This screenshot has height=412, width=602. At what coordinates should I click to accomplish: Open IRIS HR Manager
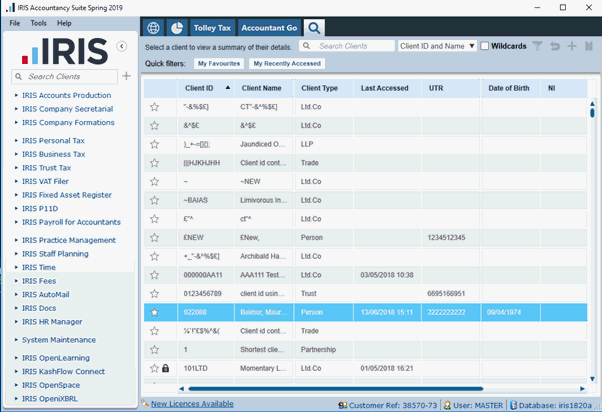[52, 321]
